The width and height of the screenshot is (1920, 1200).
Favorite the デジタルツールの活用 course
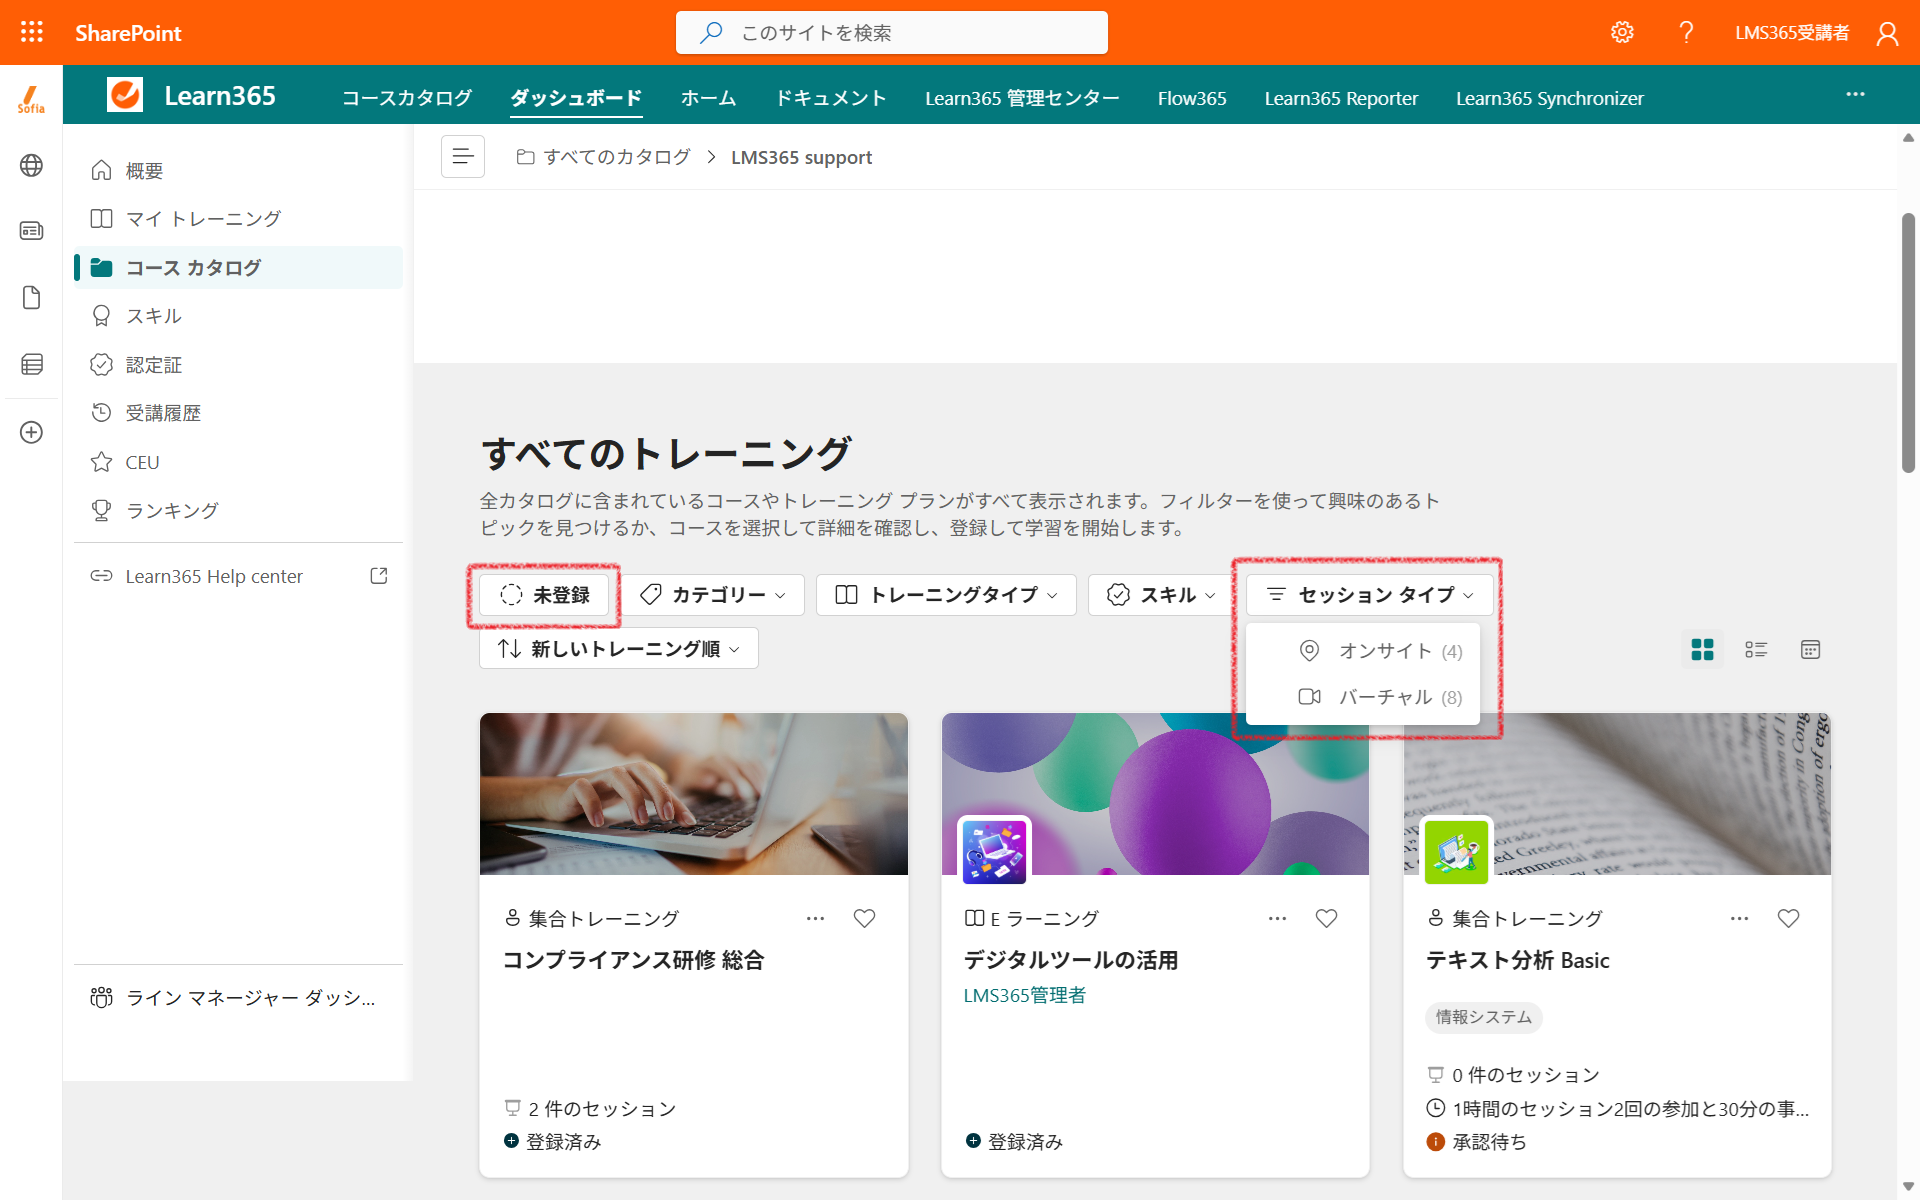coord(1326,918)
